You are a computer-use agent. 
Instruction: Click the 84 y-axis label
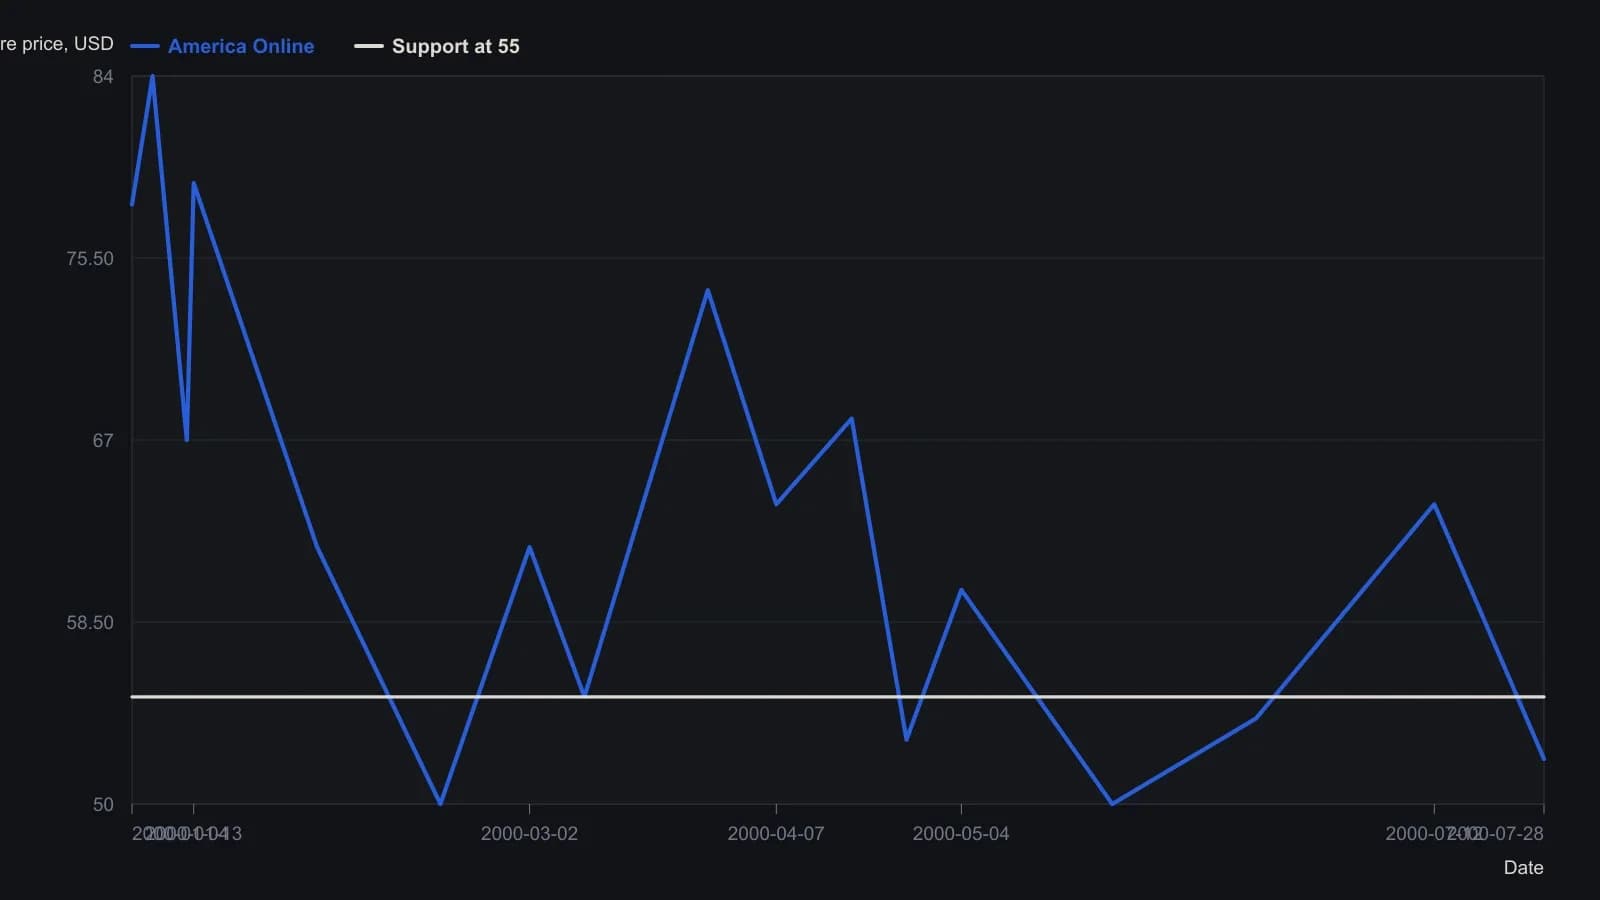103,77
